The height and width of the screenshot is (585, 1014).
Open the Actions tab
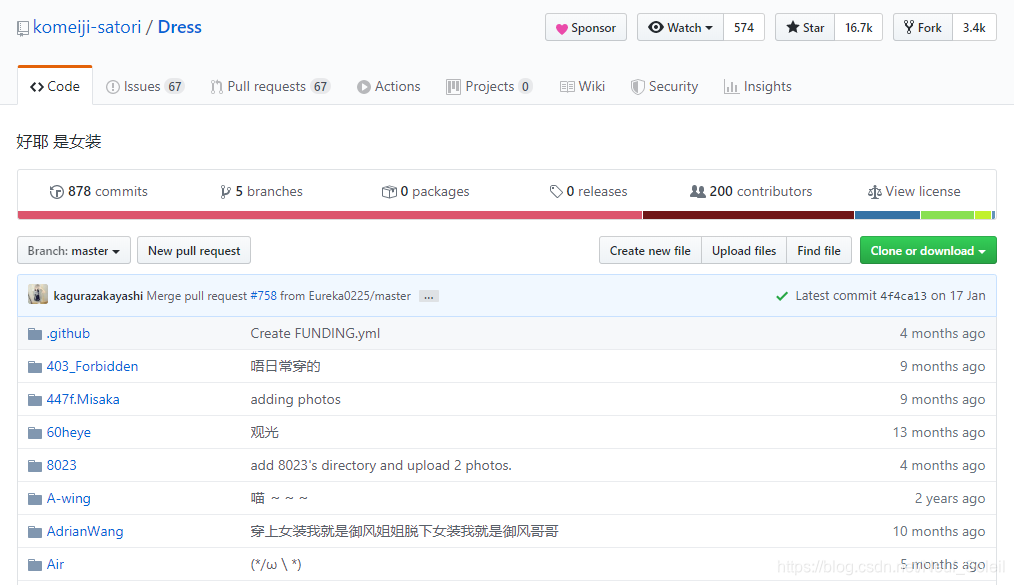pos(389,87)
